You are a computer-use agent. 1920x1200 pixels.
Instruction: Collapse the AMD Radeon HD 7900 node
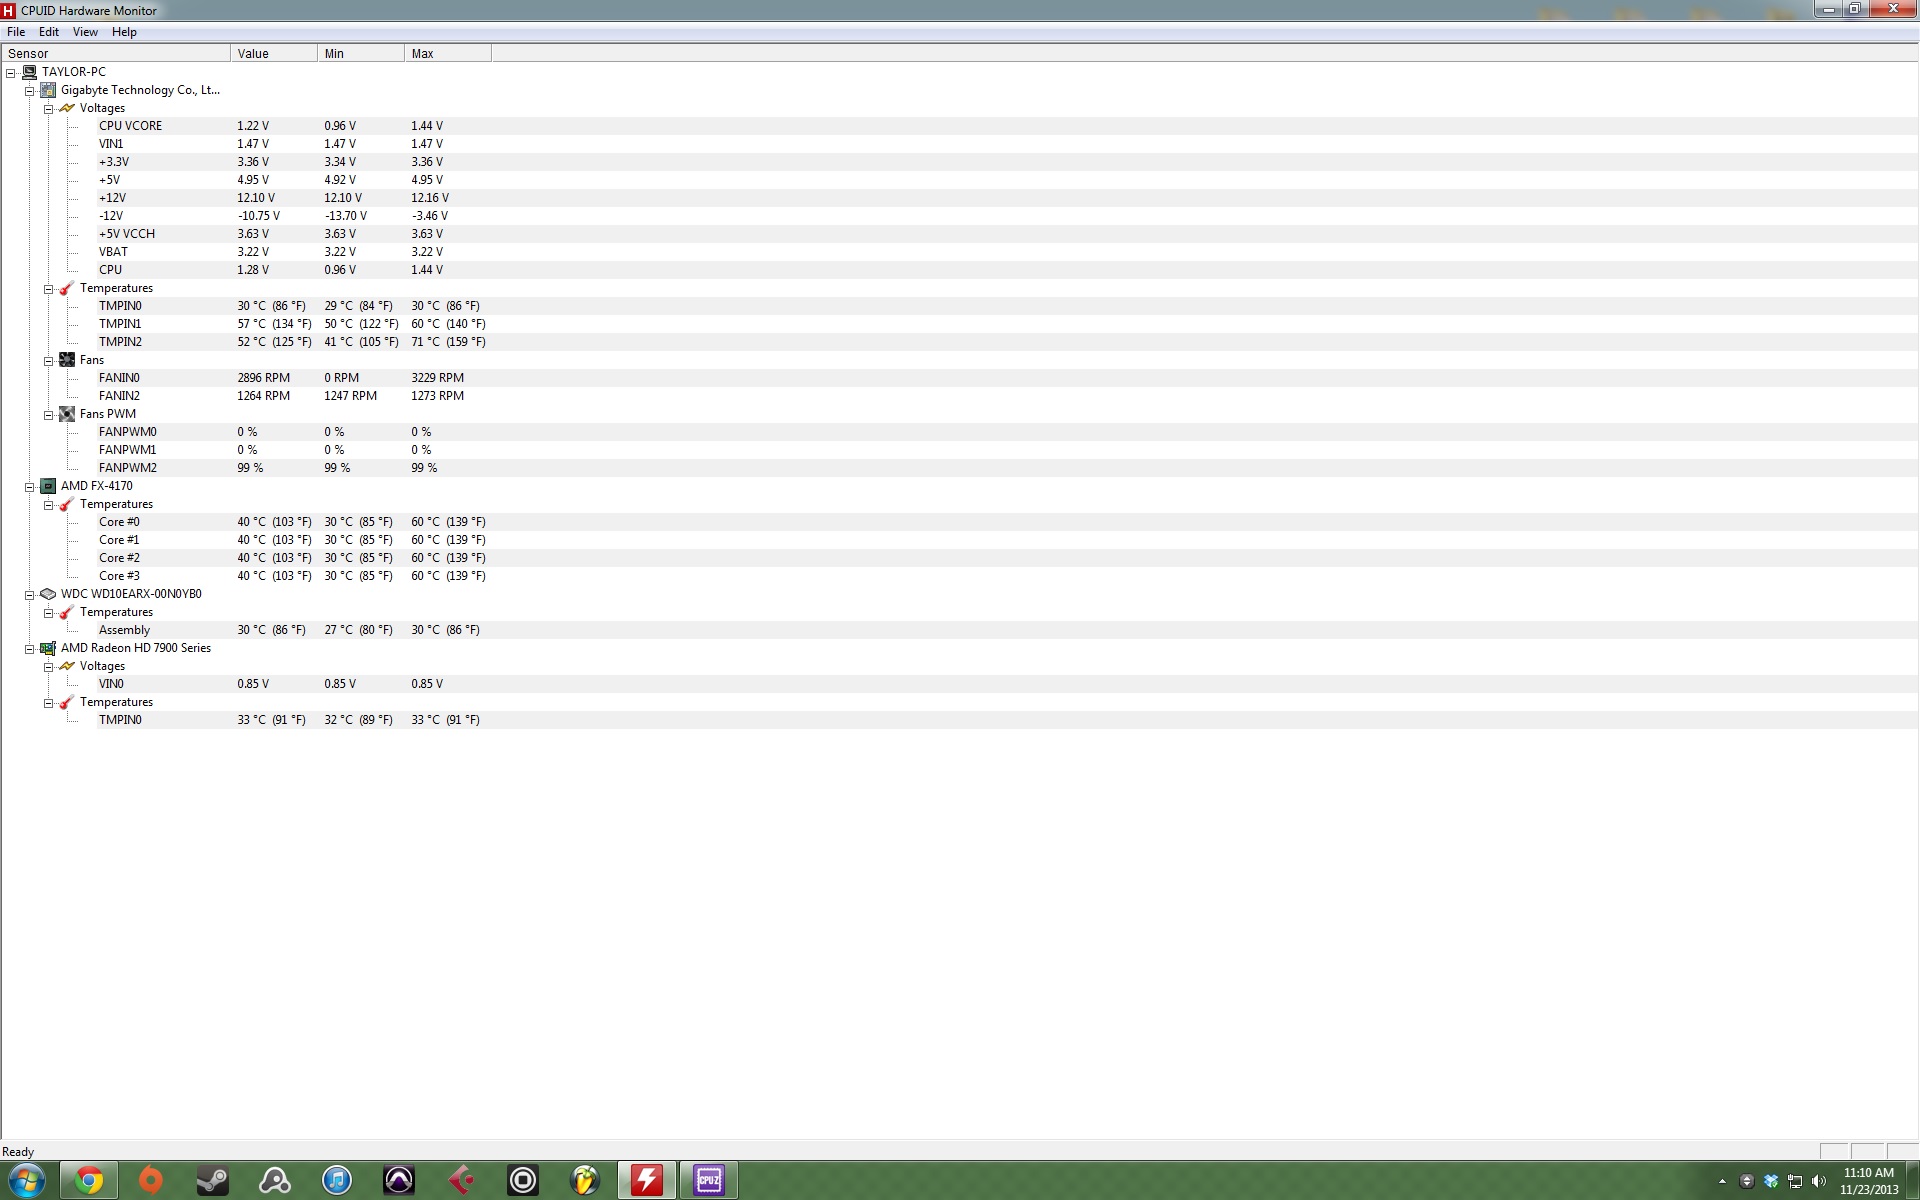[30, 649]
